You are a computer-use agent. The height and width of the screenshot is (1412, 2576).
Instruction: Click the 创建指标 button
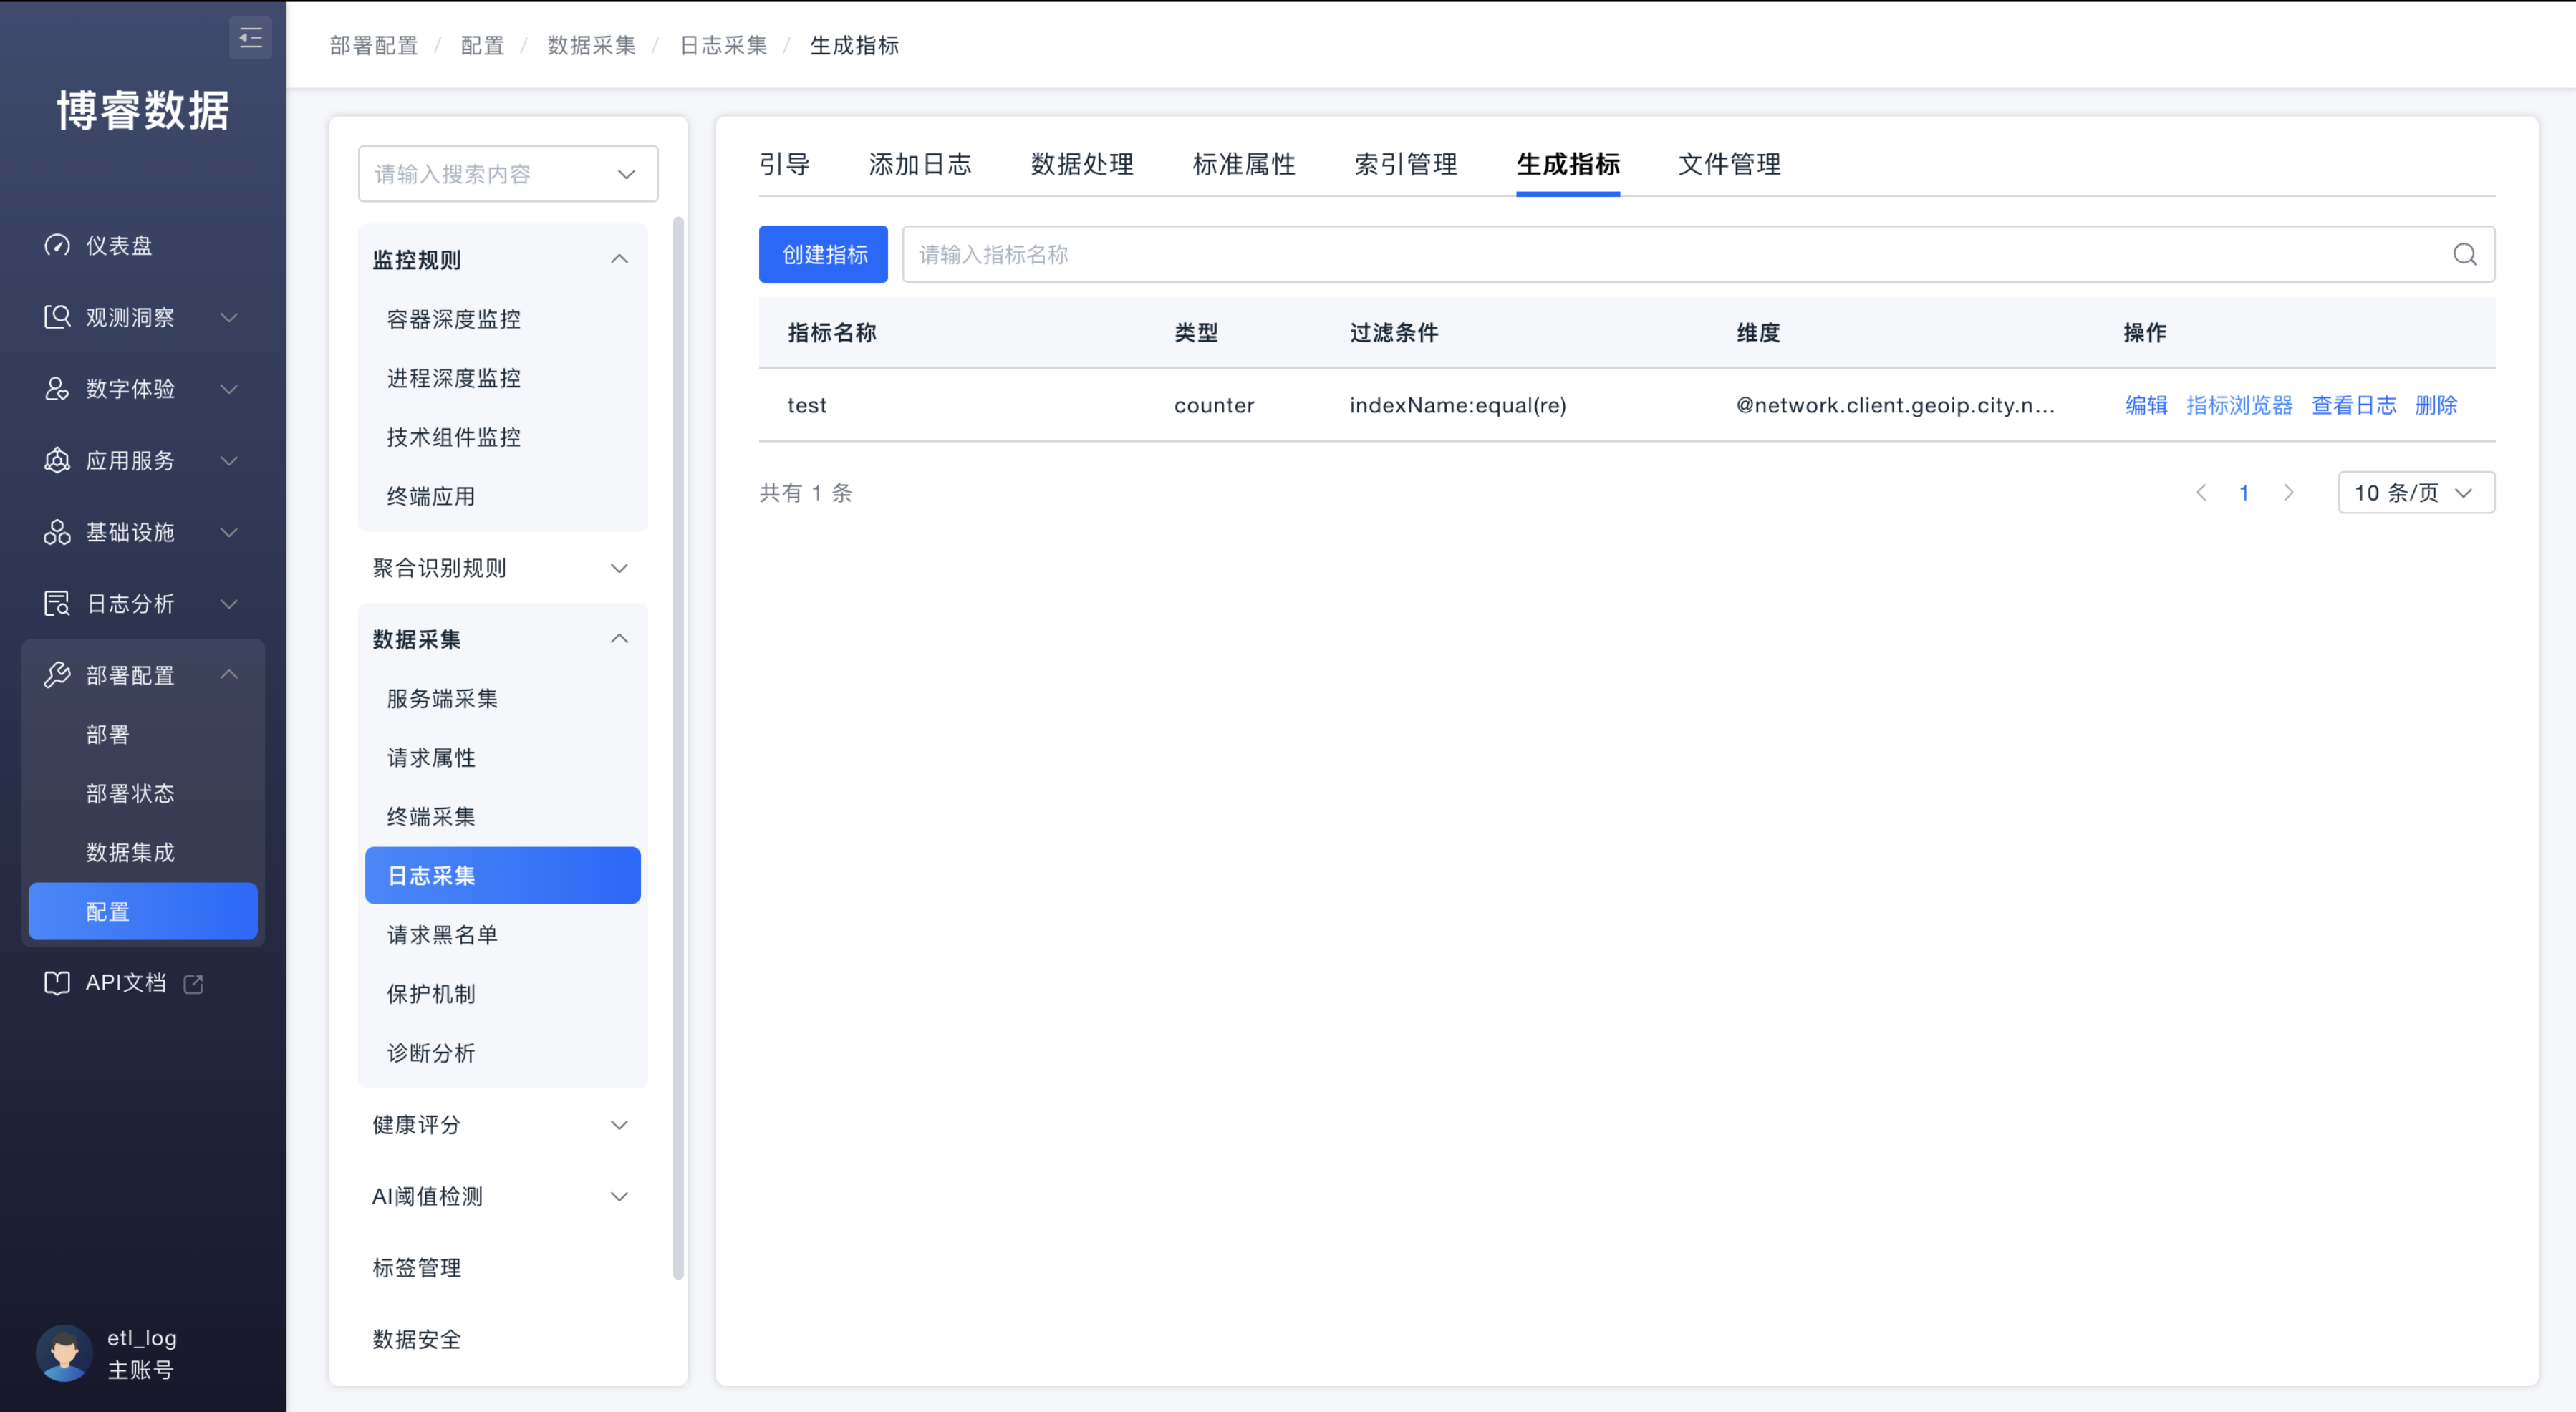point(823,255)
